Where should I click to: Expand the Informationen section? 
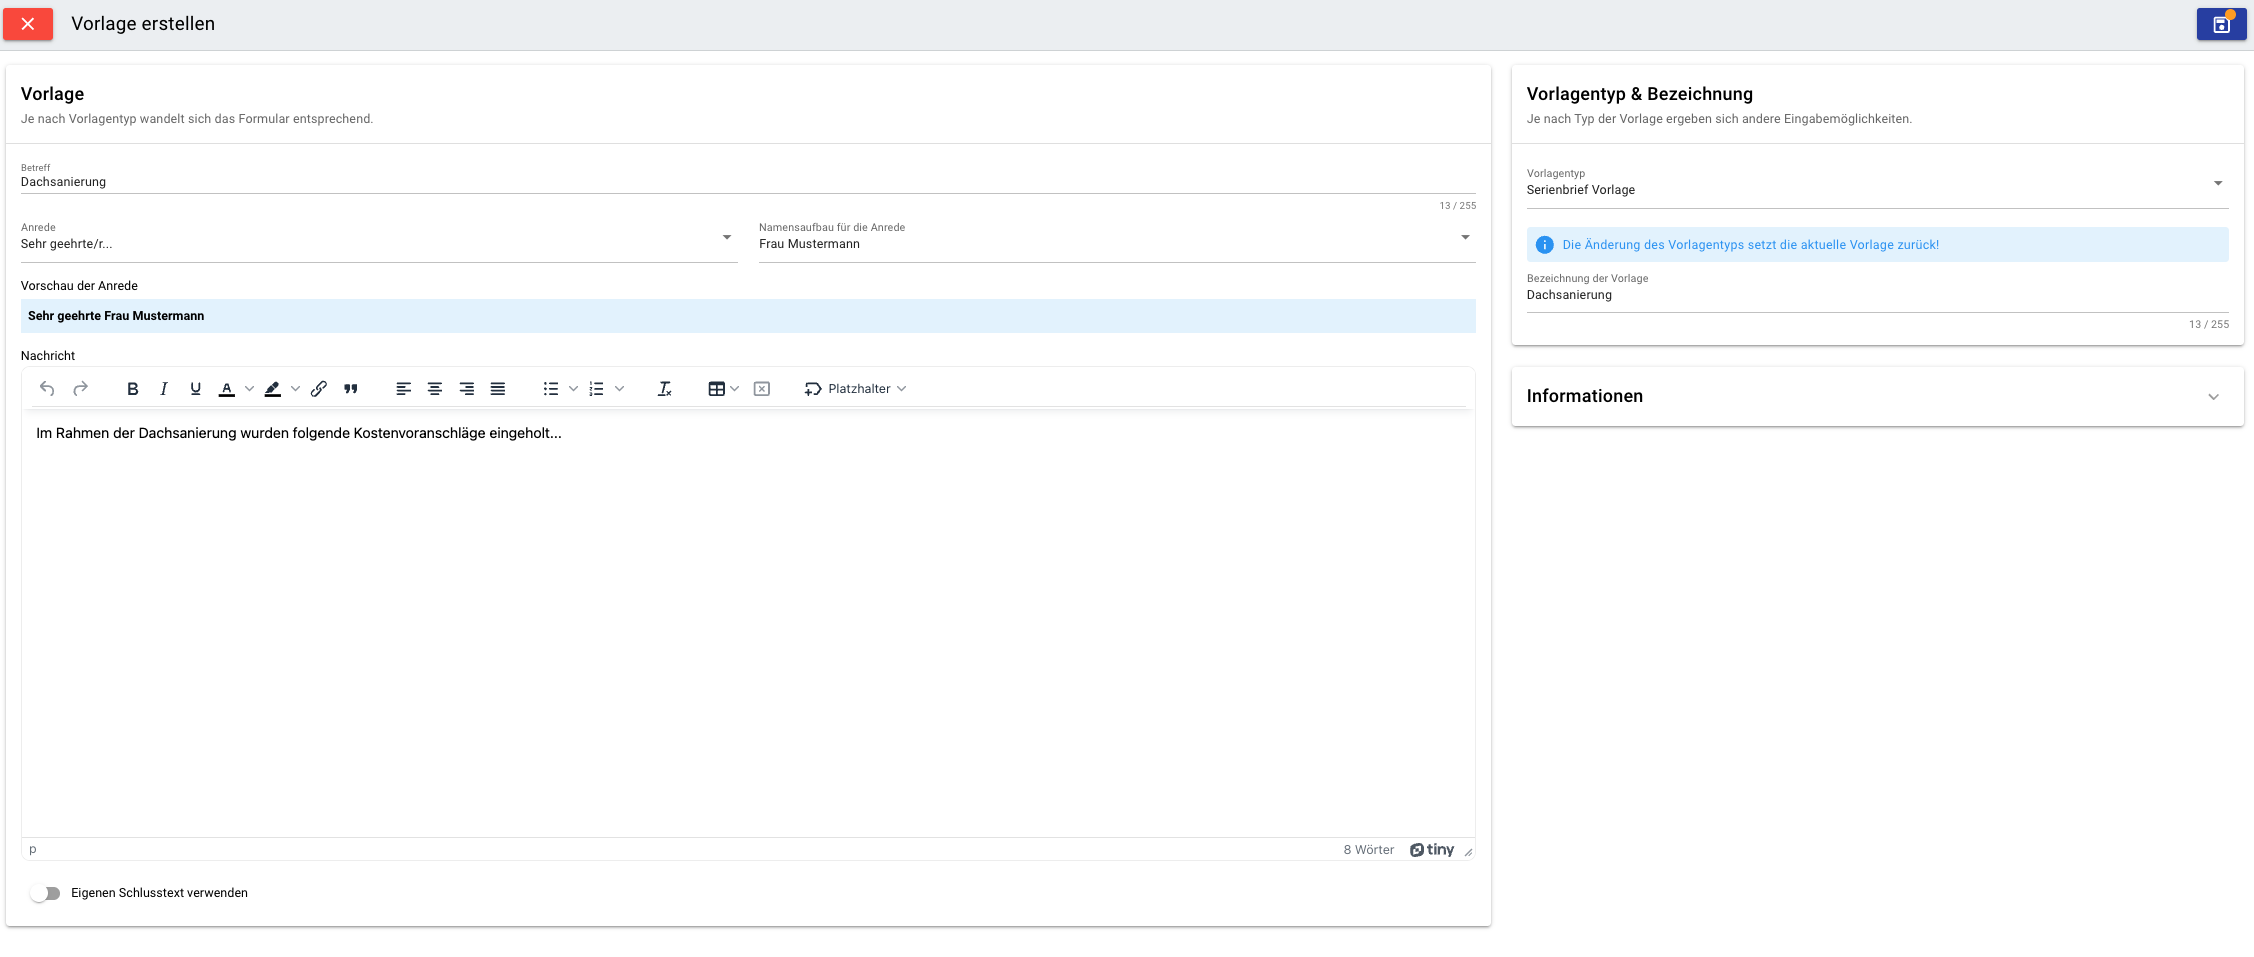pos(1877,397)
